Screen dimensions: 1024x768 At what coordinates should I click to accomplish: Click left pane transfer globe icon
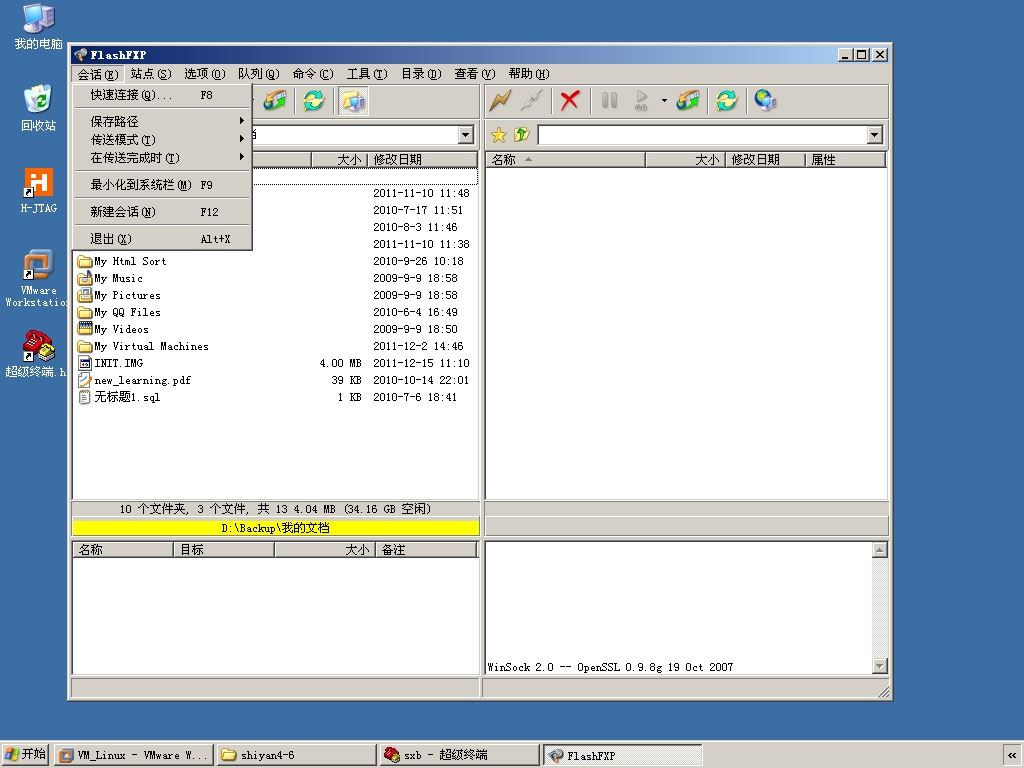pos(275,101)
